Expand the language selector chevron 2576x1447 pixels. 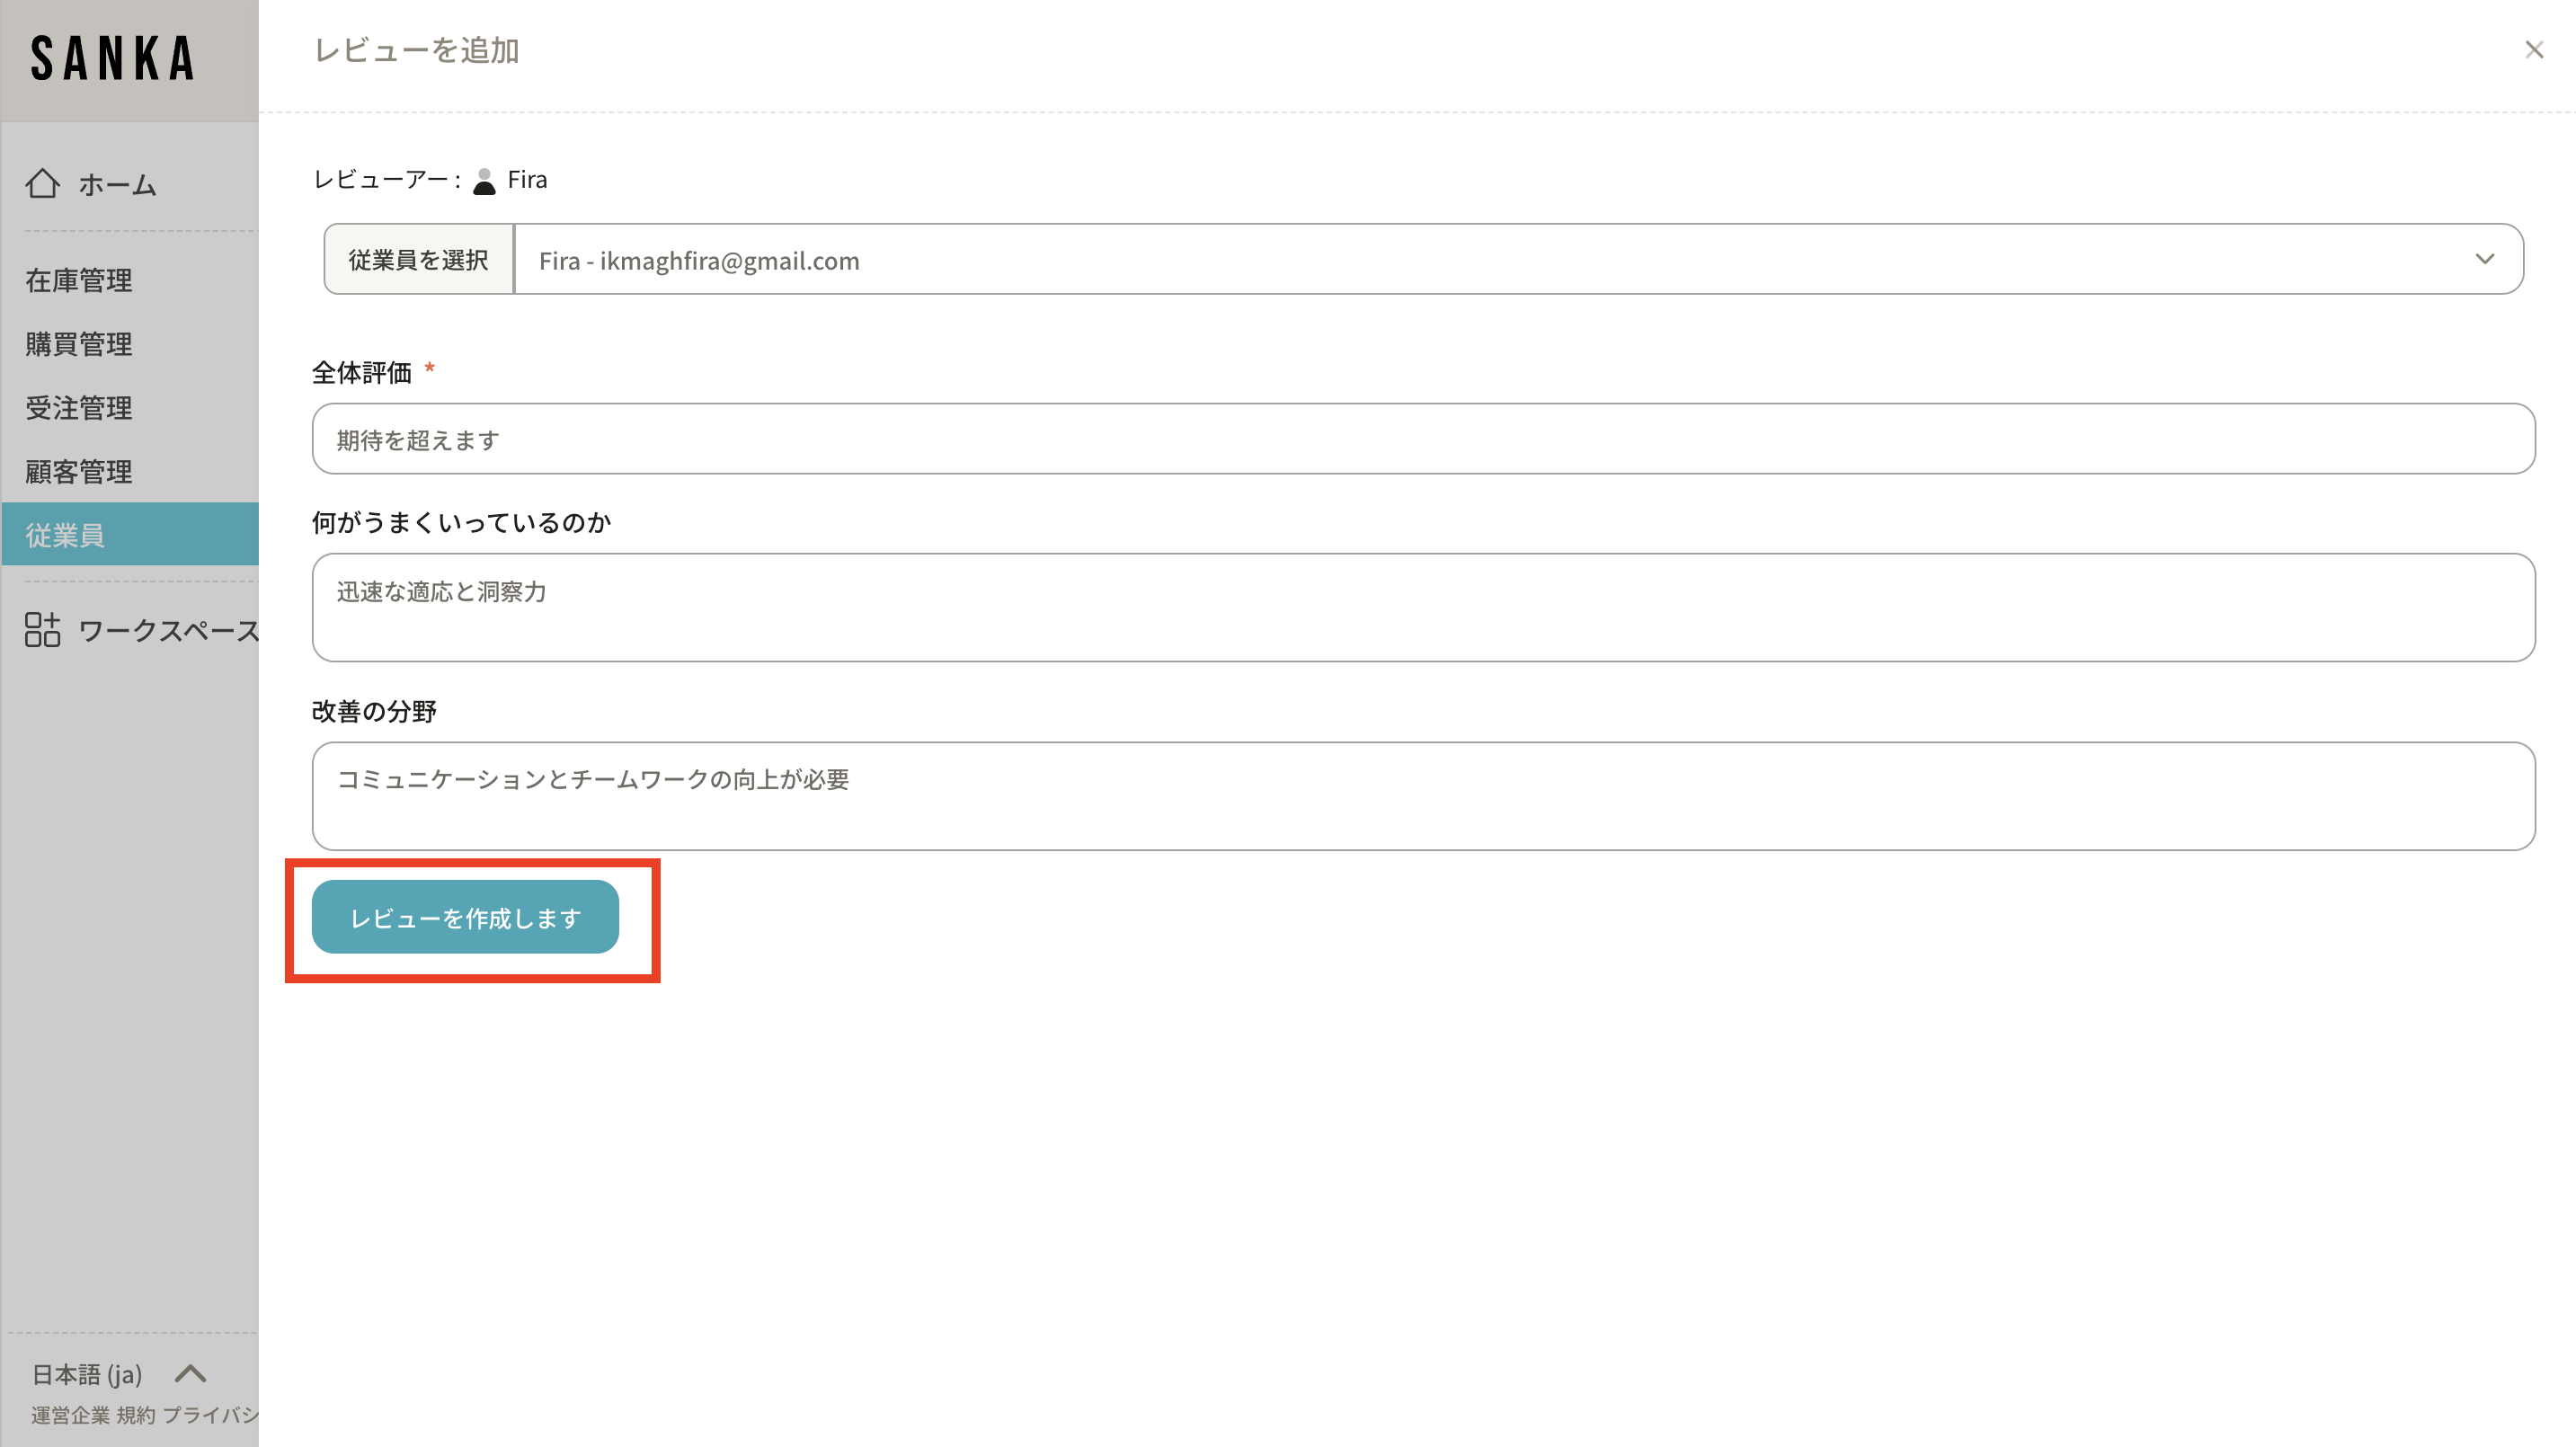(190, 1374)
